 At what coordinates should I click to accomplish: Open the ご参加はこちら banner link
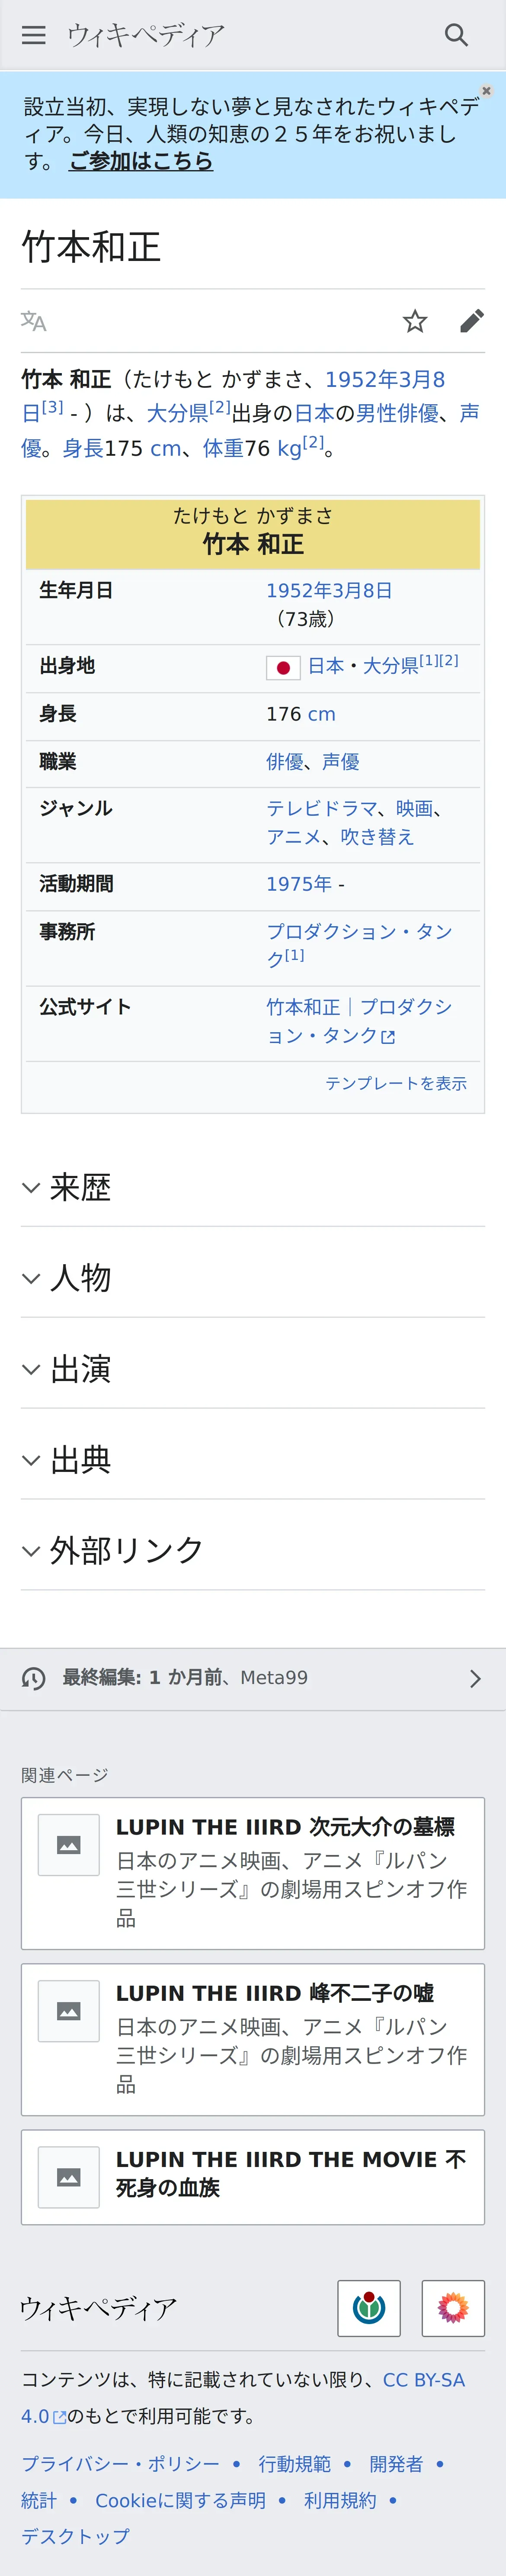pyautogui.click(x=141, y=161)
